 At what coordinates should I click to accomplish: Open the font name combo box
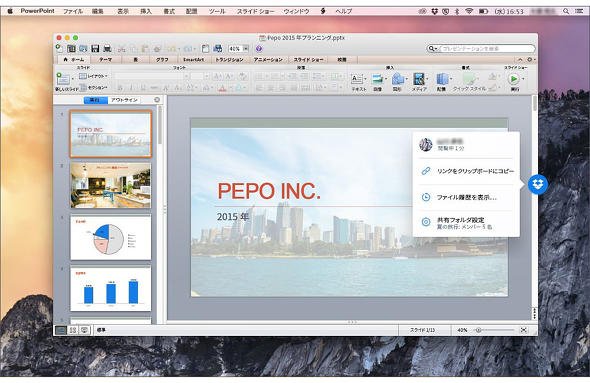(152, 76)
